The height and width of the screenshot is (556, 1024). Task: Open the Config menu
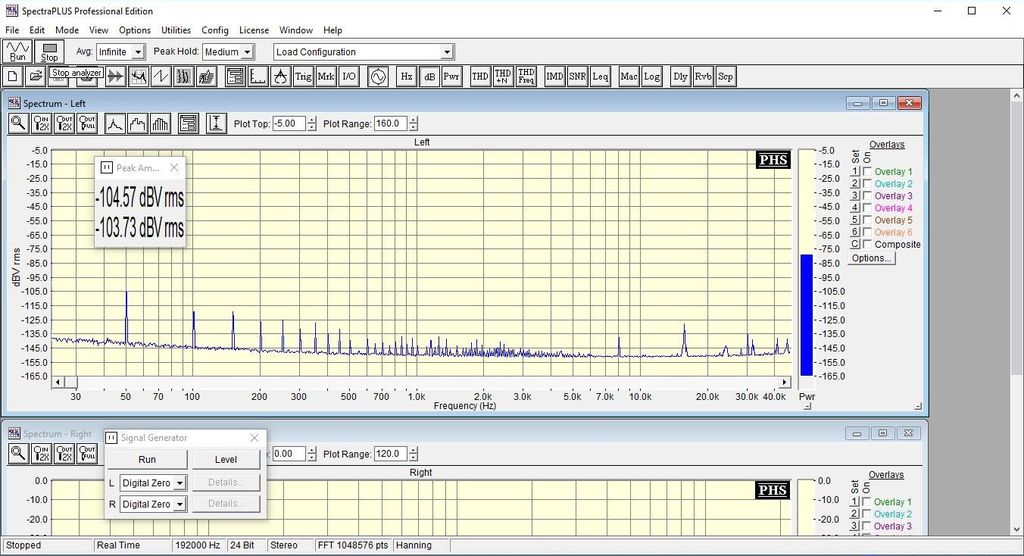[215, 31]
